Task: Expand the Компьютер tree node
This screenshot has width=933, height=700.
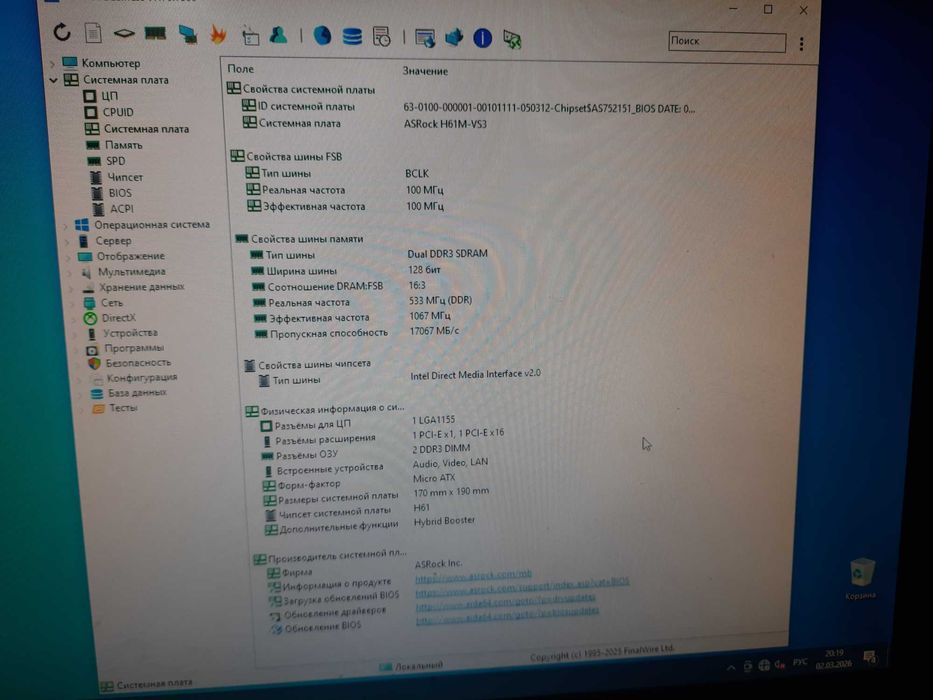Action: point(52,62)
